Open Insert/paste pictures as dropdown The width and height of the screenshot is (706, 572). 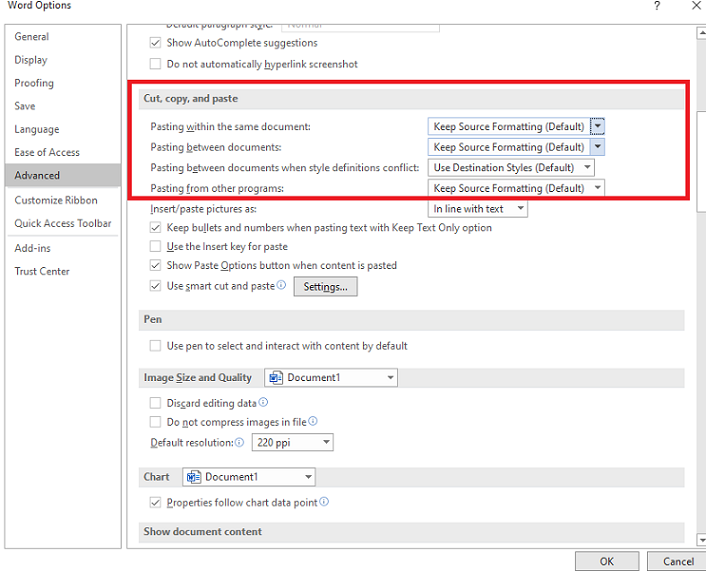477,209
